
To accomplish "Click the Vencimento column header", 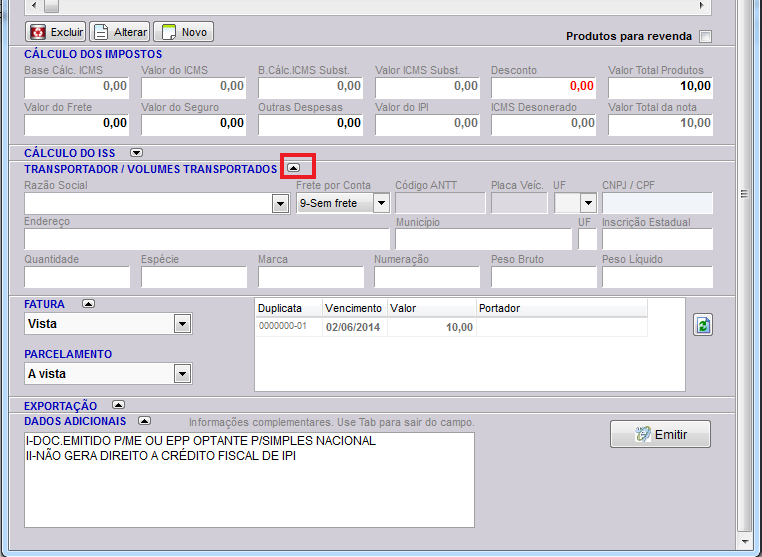I will pos(354,309).
